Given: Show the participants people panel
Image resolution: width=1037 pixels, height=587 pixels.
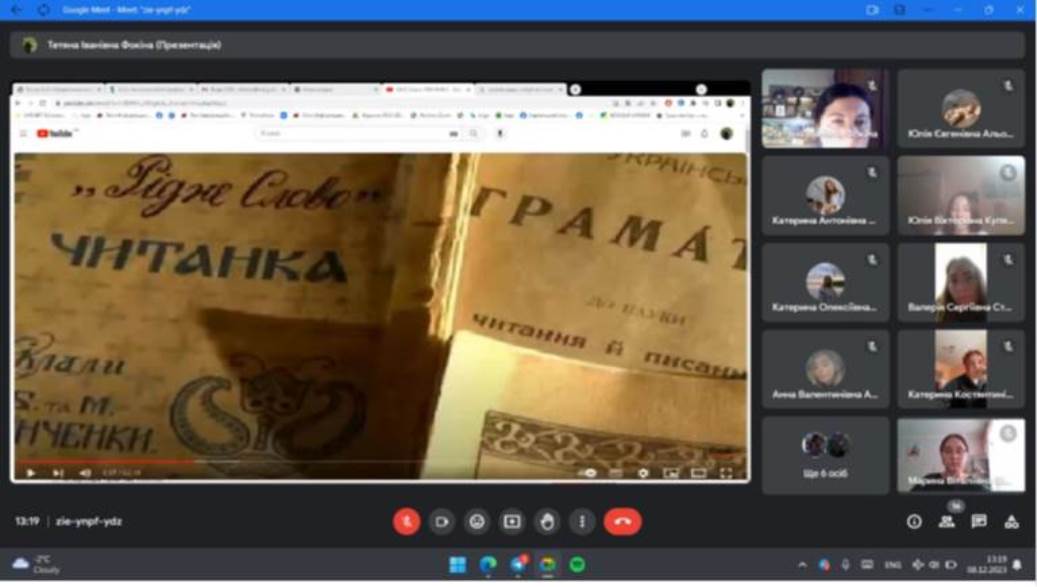Looking at the screenshot, I should [946, 521].
